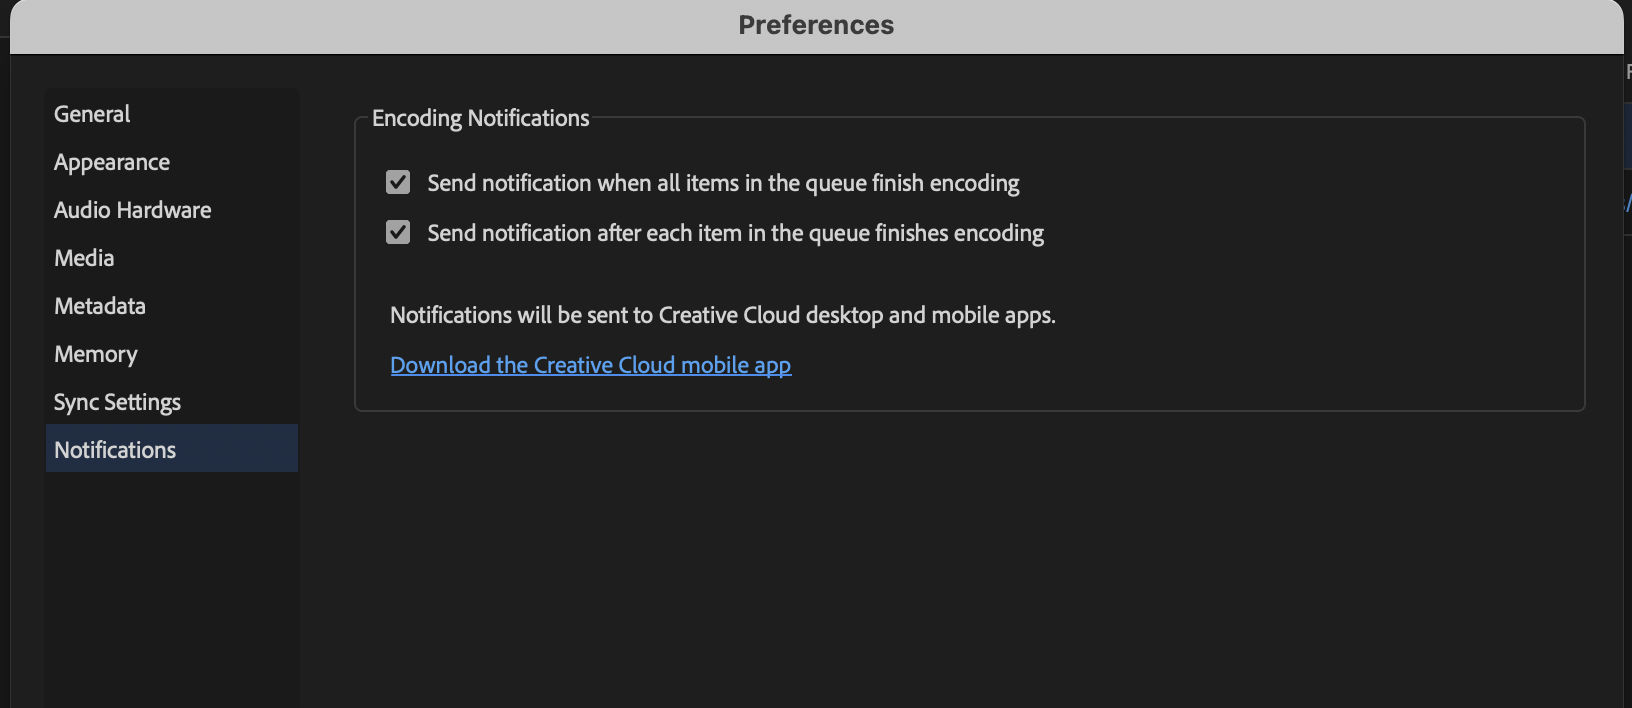Select the Memory preferences category

[95, 353]
